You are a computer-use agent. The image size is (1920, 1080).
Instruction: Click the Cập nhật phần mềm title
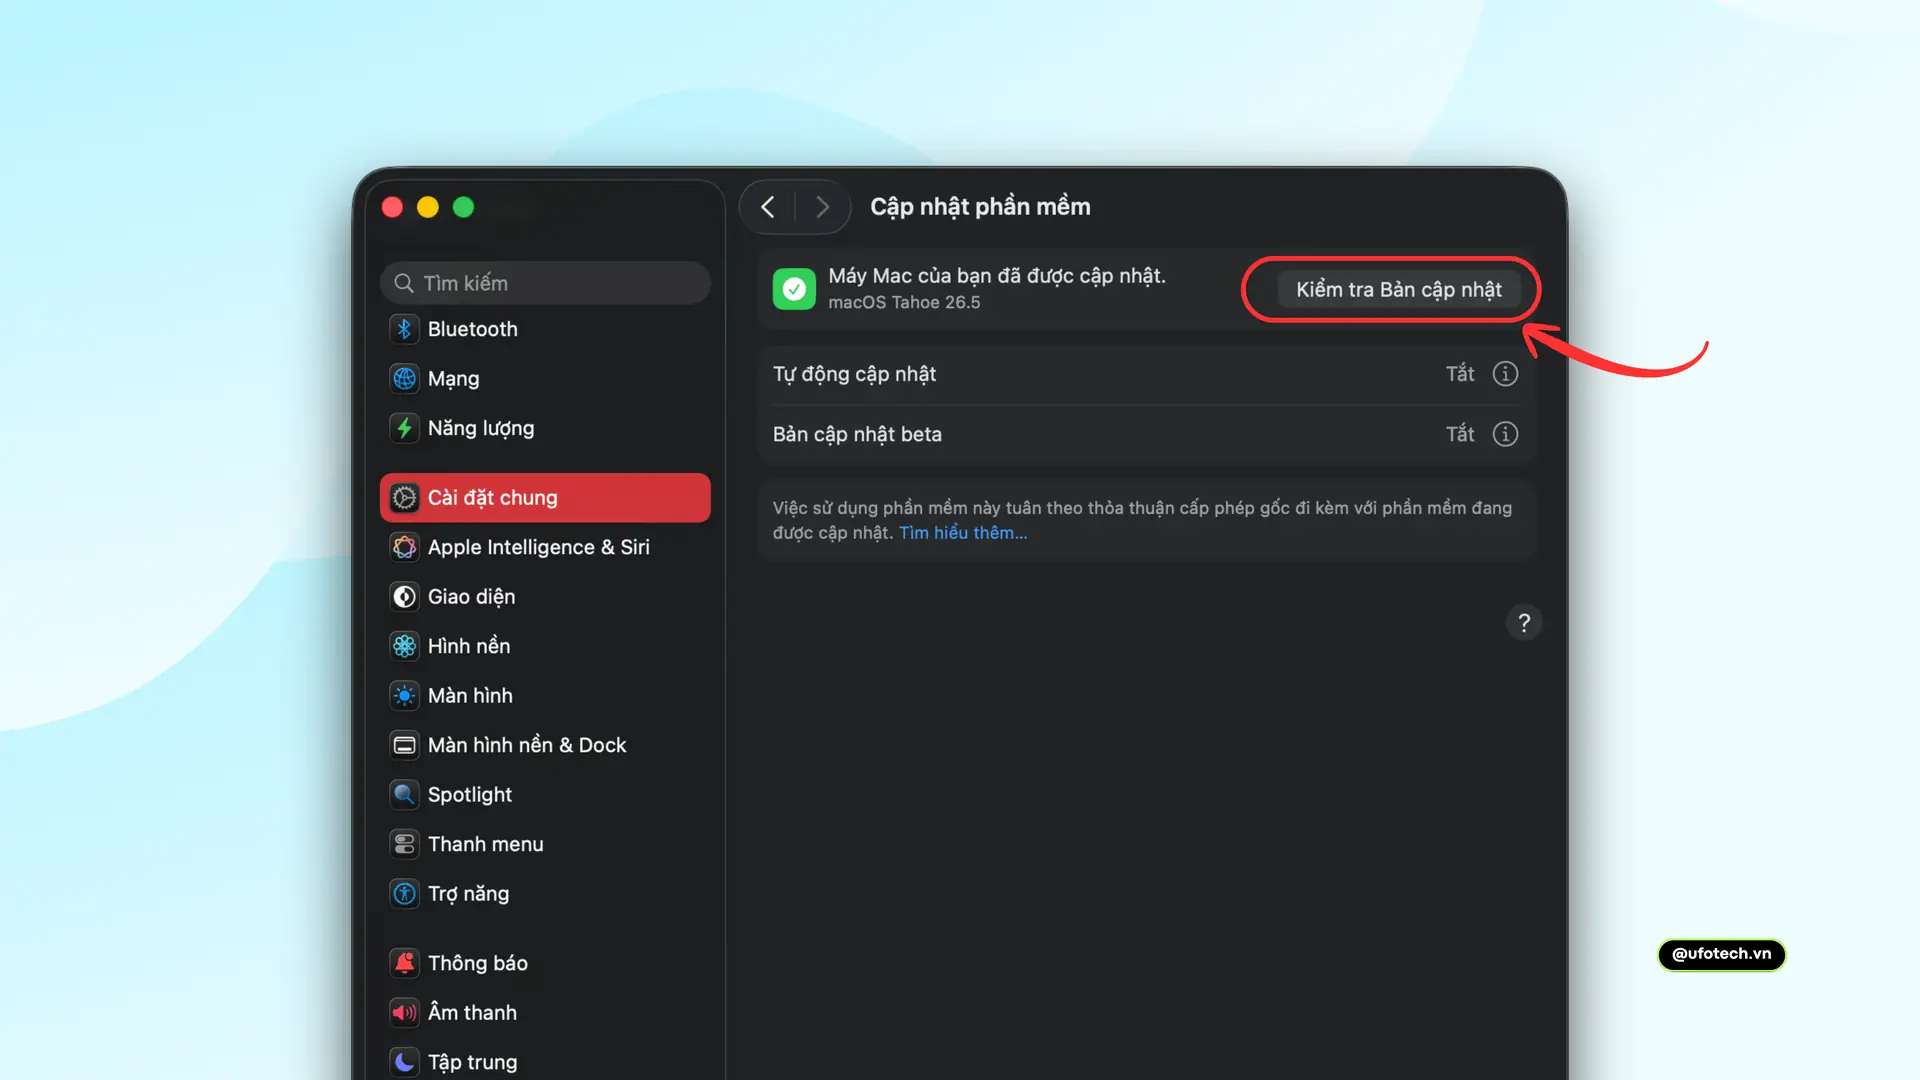980,207
